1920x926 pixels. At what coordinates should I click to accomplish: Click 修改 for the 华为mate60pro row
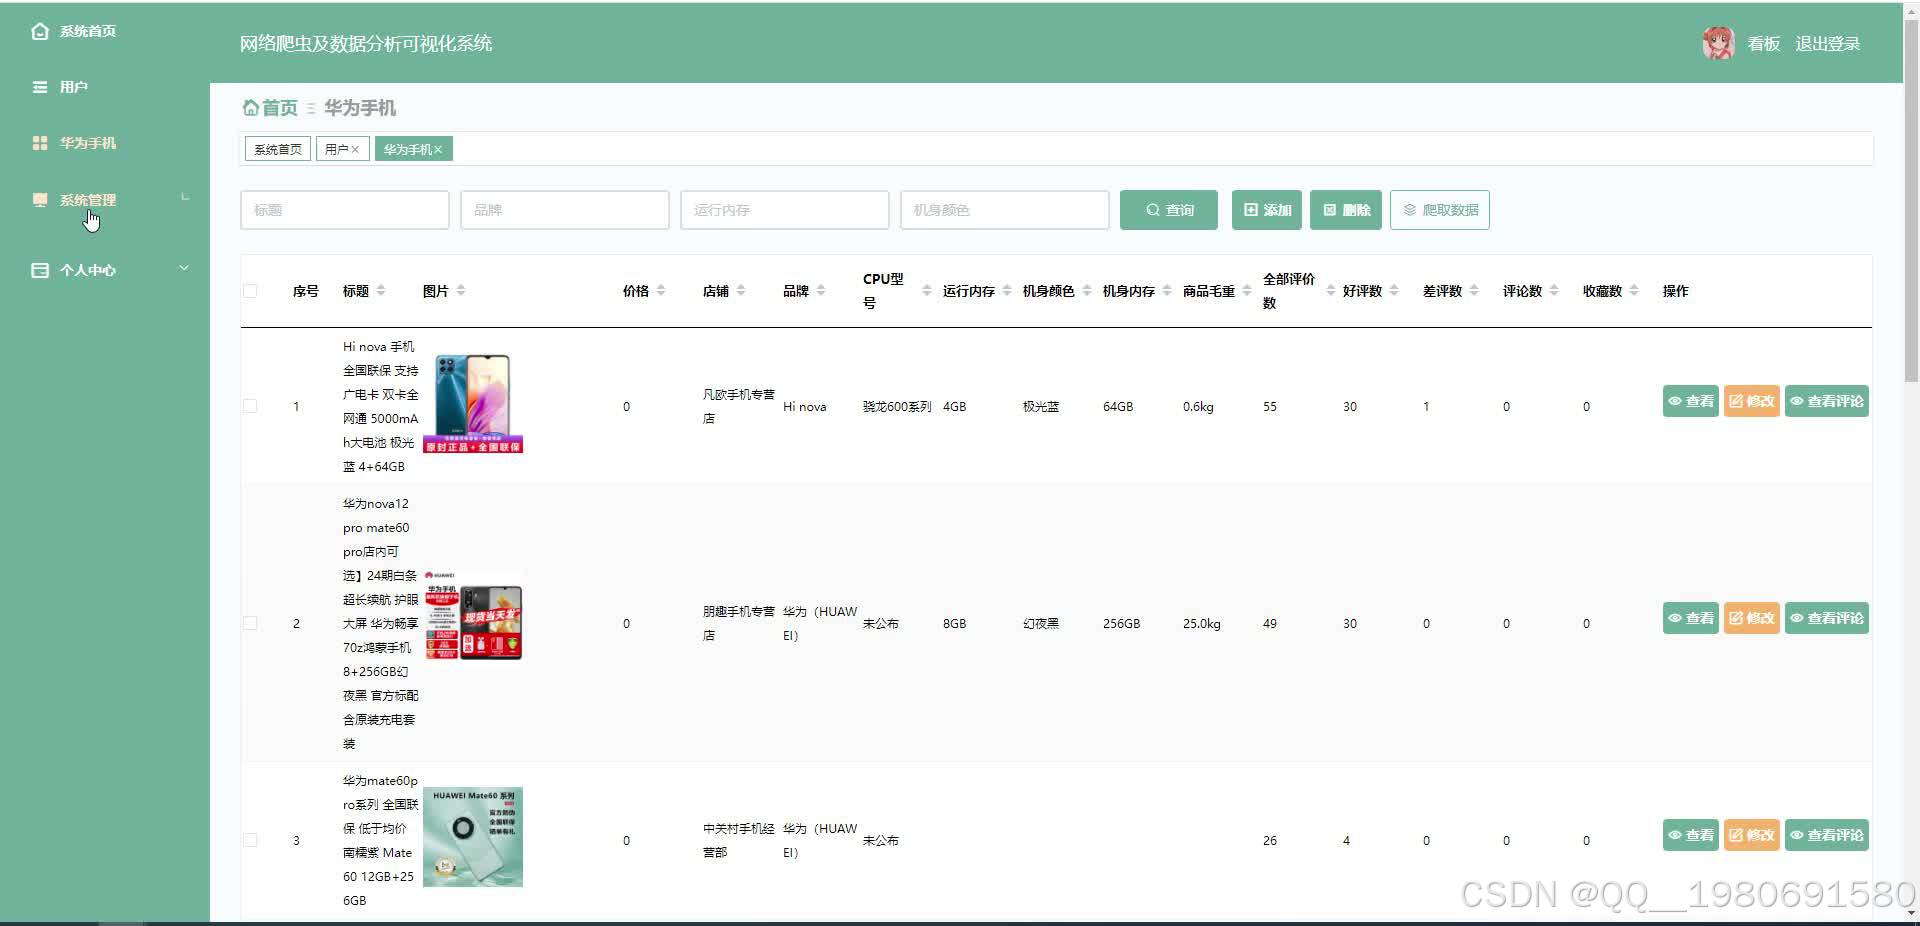[x=1752, y=835]
